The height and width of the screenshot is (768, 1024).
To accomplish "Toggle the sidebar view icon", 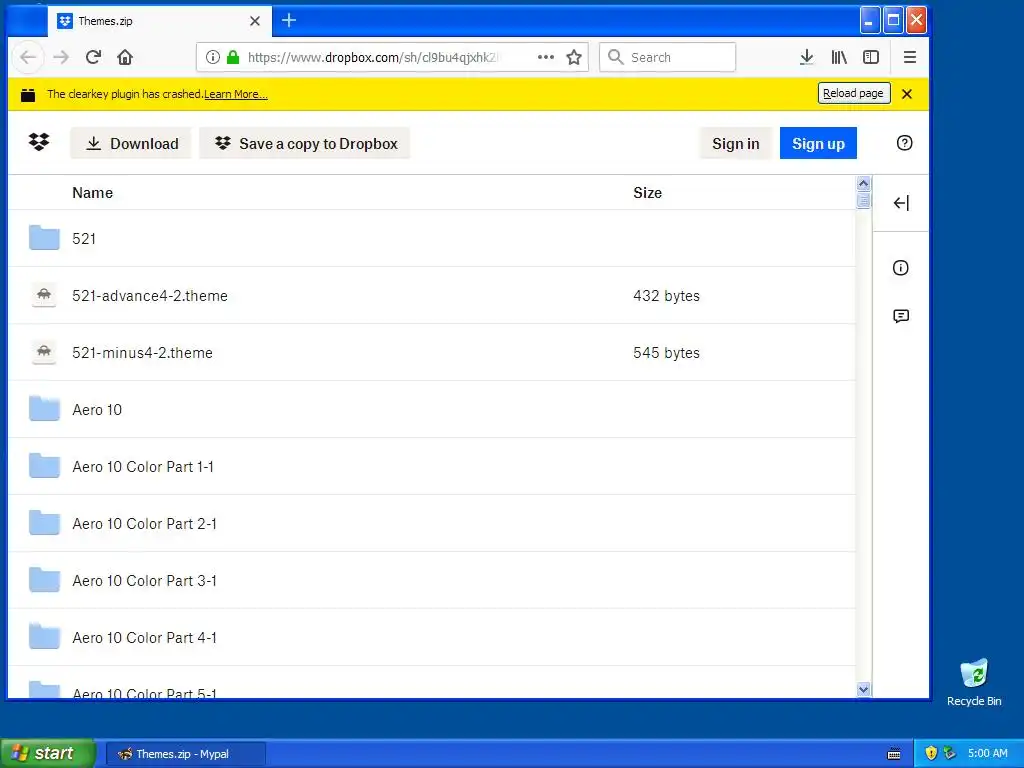I will [871, 57].
